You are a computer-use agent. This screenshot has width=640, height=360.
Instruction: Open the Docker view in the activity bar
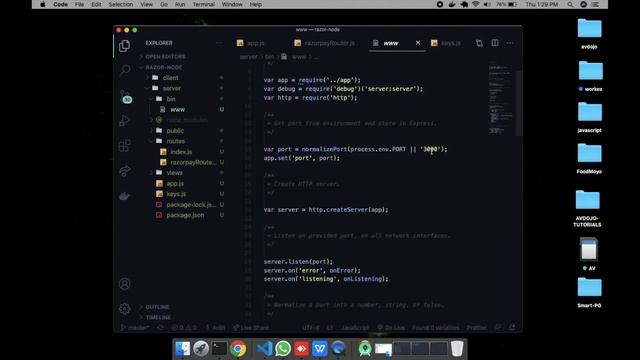pos(124,196)
